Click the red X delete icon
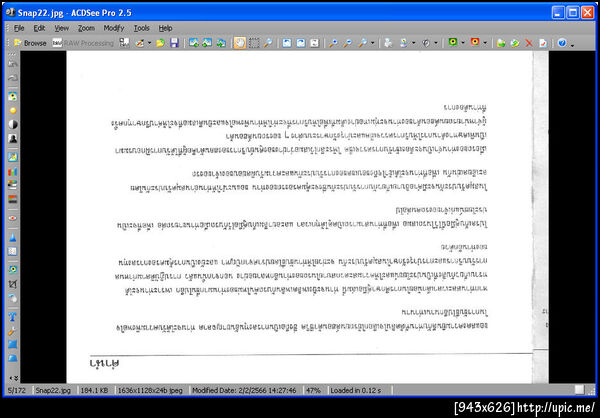This screenshot has width=600, height=418. pos(529,43)
